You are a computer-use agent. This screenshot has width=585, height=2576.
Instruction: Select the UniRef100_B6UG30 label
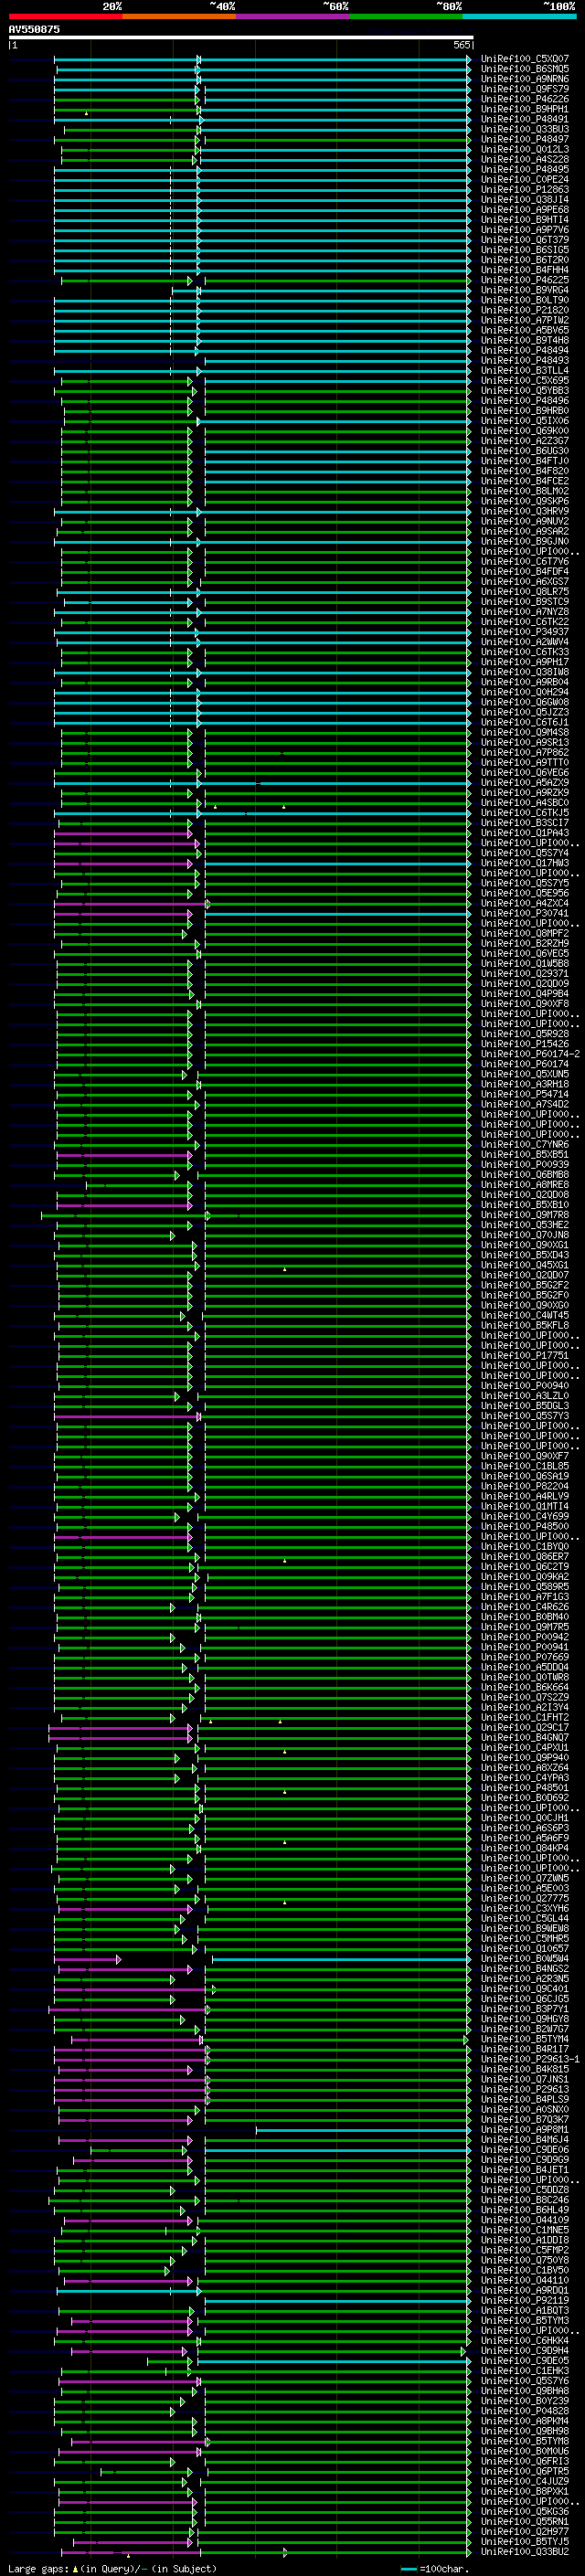(x=525, y=451)
